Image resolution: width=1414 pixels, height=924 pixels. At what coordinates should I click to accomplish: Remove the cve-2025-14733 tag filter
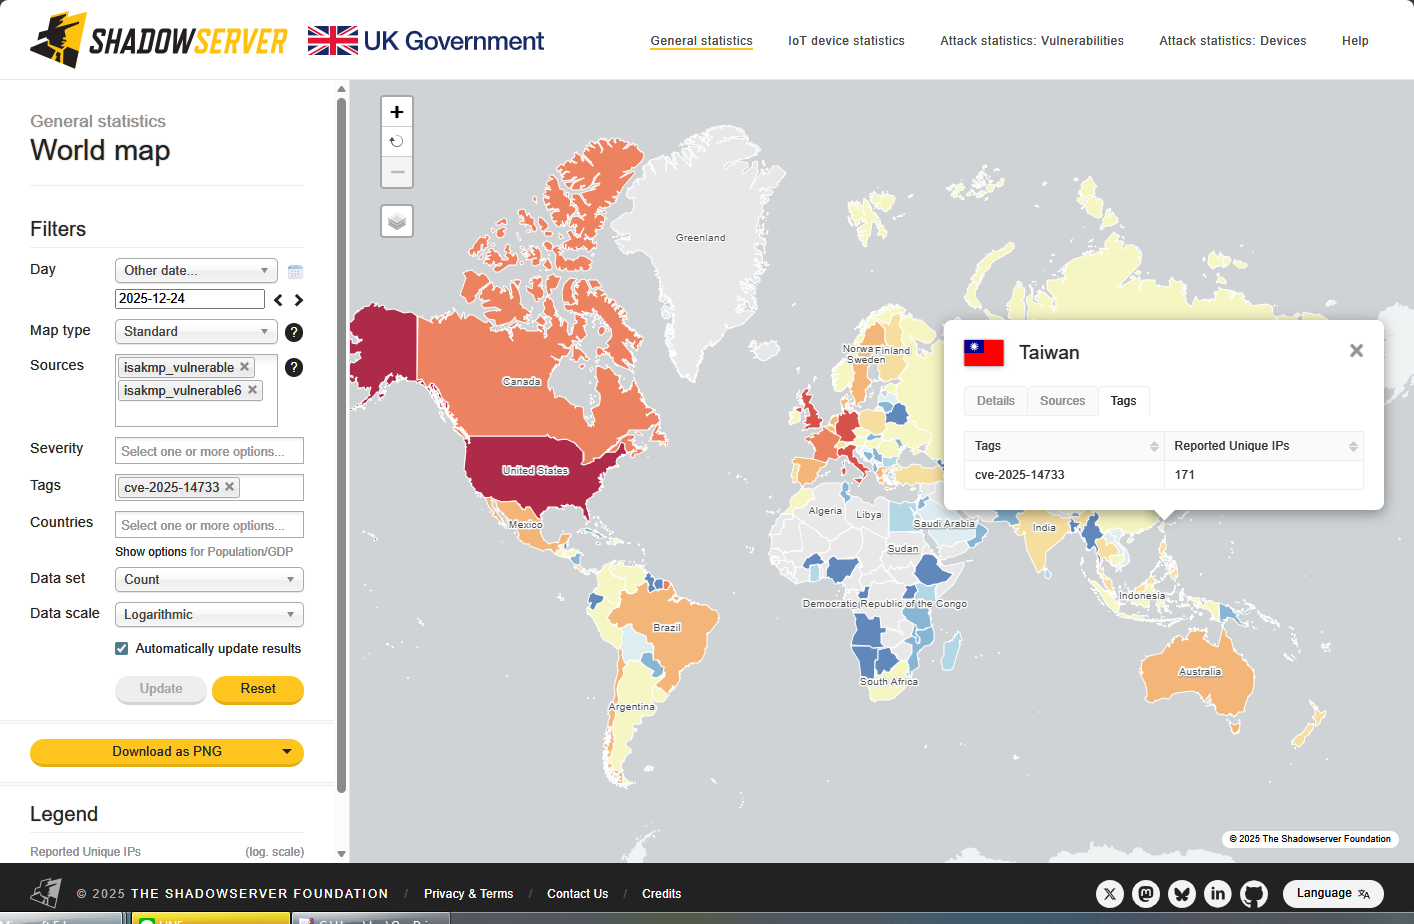click(x=230, y=487)
